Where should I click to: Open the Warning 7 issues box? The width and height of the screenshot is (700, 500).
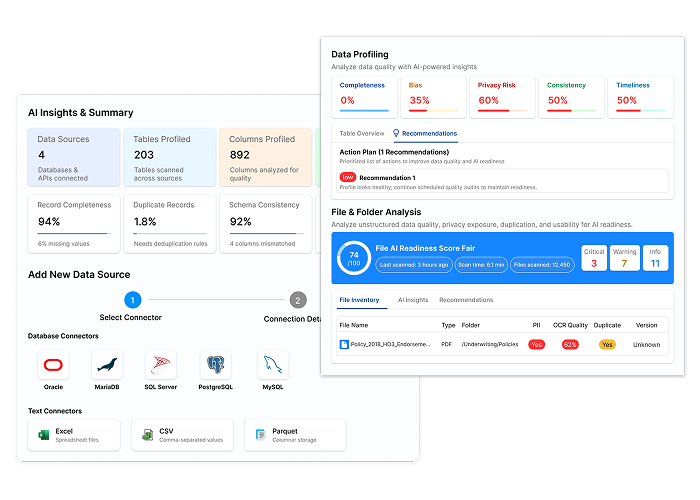(625, 258)
